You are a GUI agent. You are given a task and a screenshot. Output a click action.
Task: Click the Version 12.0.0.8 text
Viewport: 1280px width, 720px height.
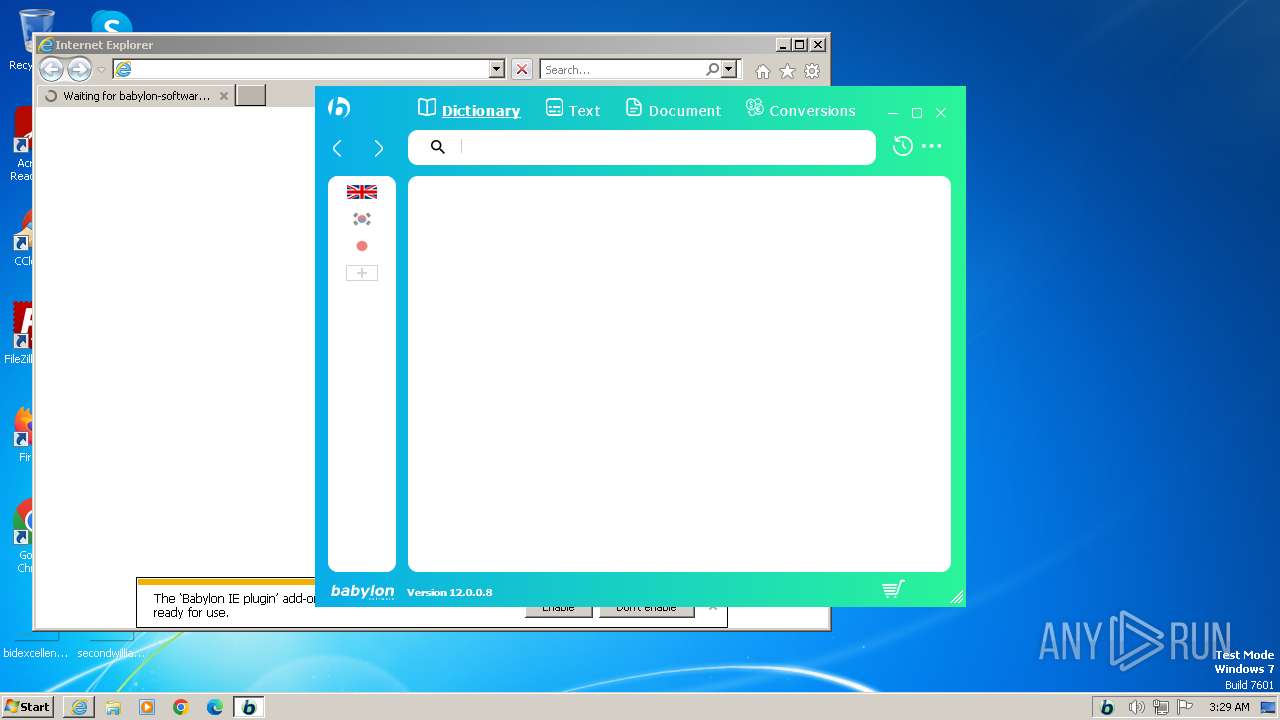449,592
